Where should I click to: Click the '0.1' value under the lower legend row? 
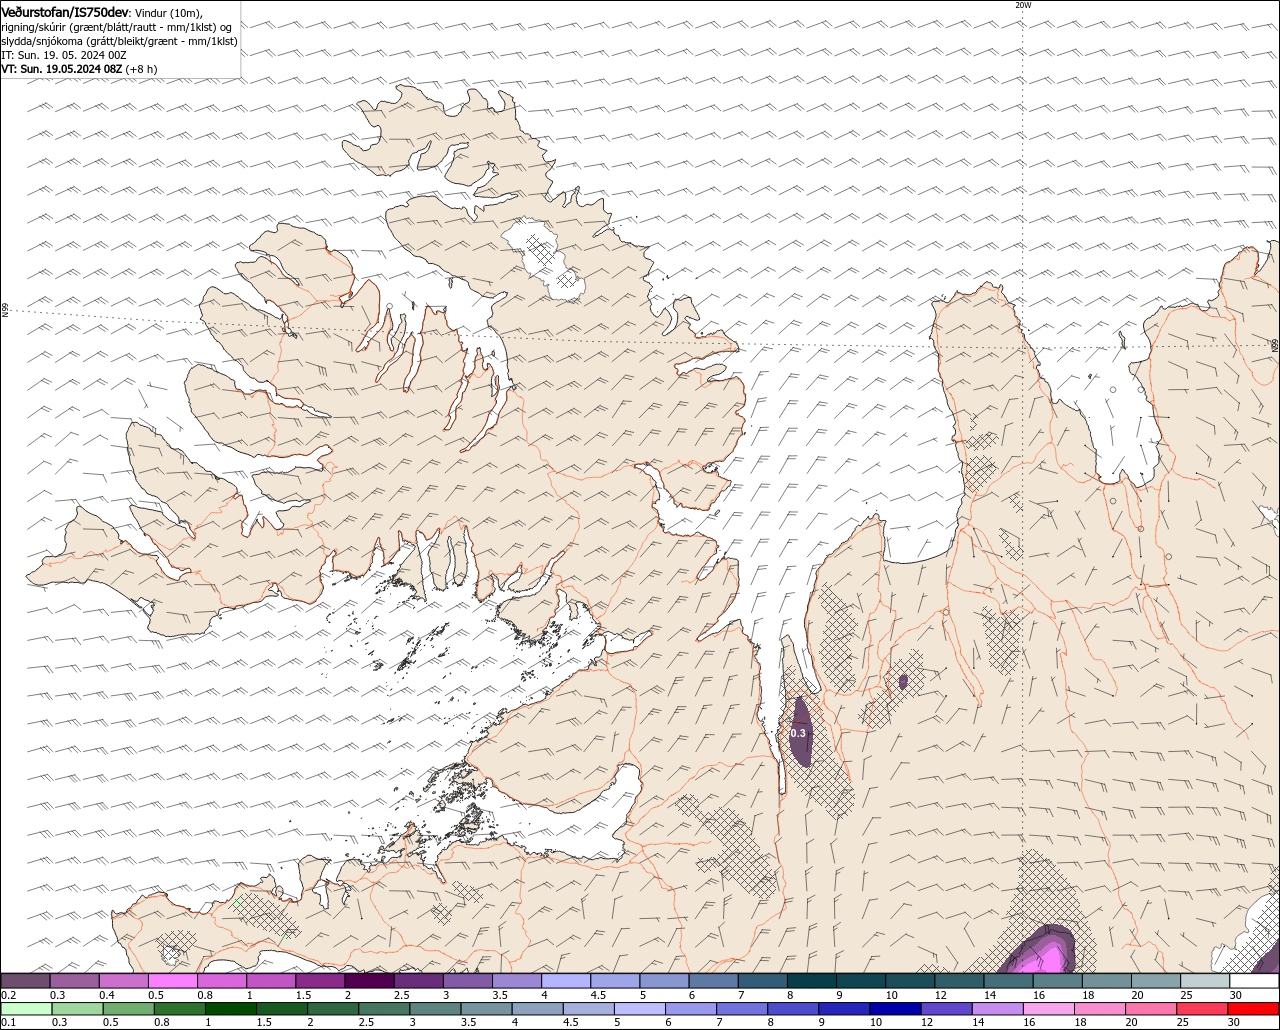pos(9,1022)
